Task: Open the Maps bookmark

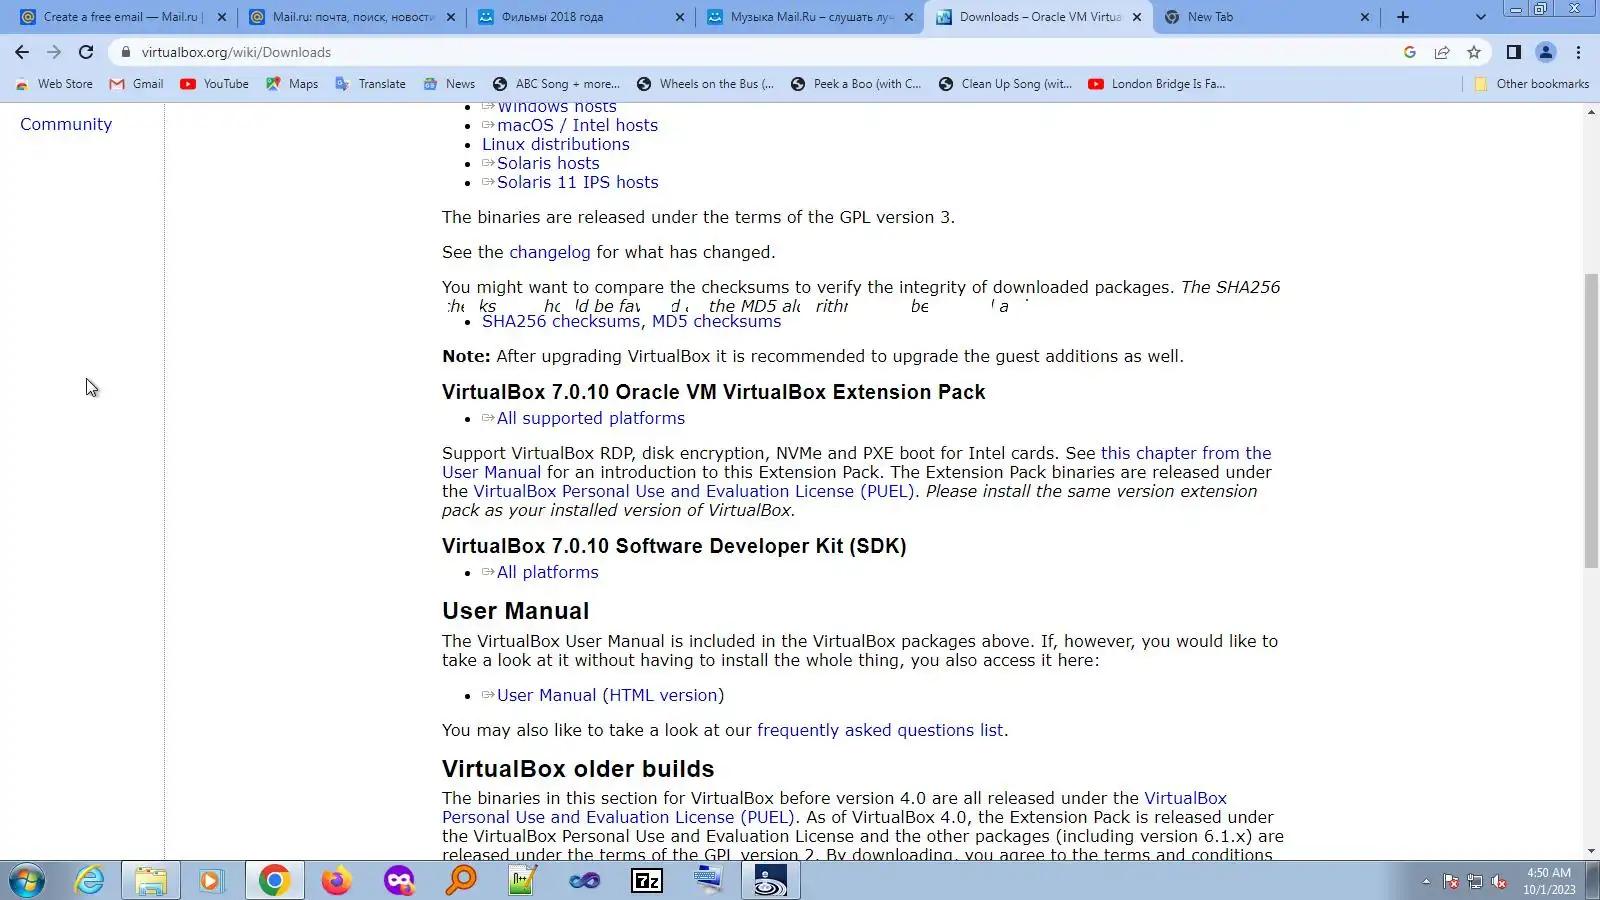Action: (292, 84)
